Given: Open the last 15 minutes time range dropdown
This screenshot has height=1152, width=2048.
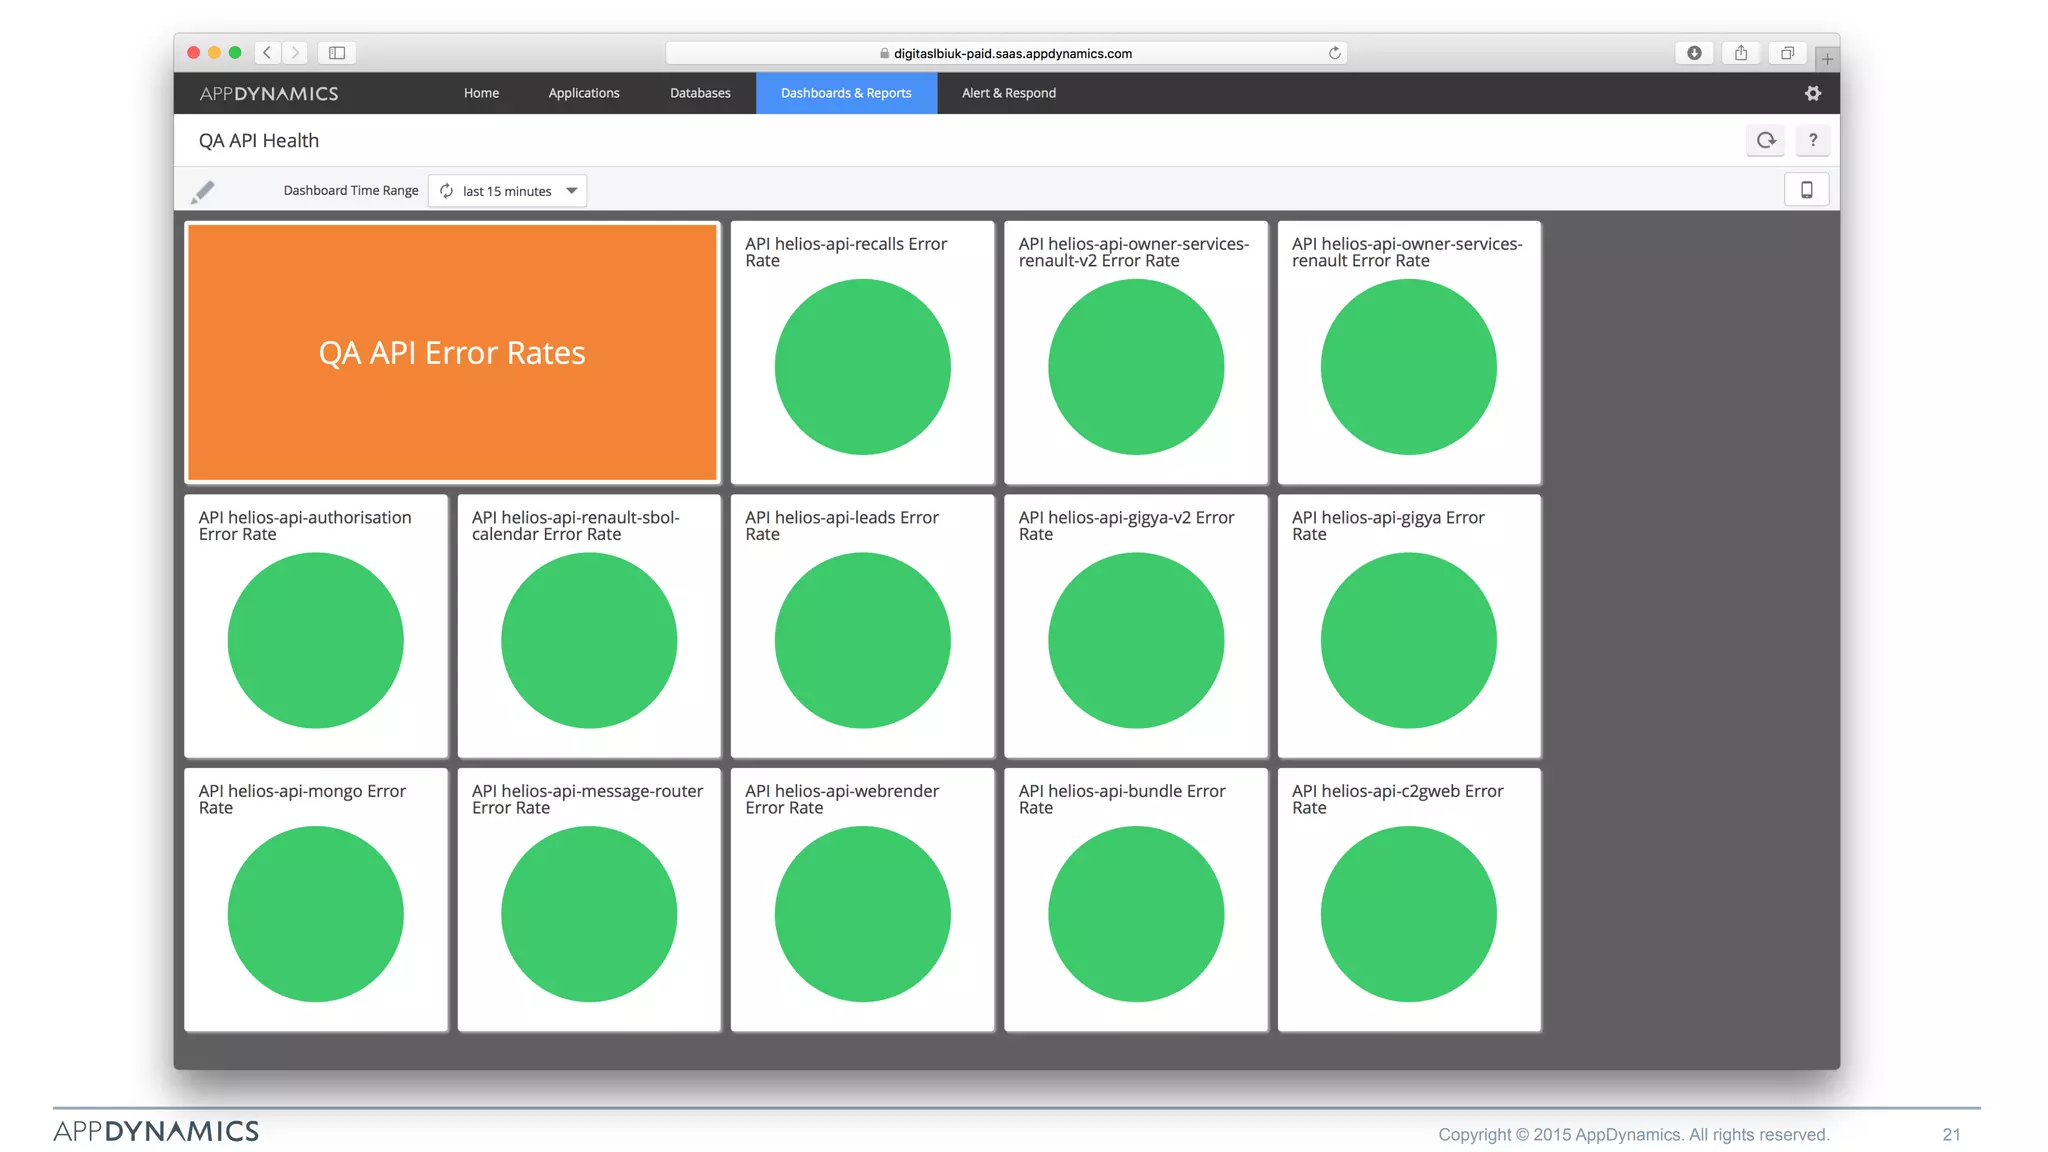Looking at the screenshot, I should pos(508,191).
